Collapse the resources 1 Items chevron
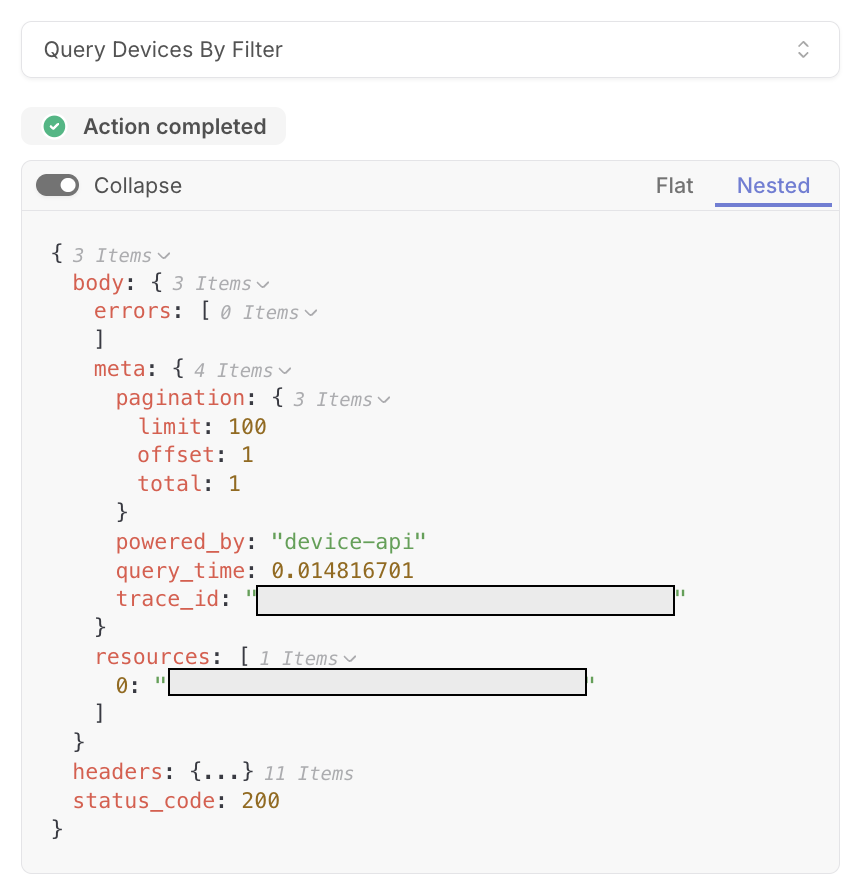The width and height of the screenshot is (860, 896). [x=350, y=659]
